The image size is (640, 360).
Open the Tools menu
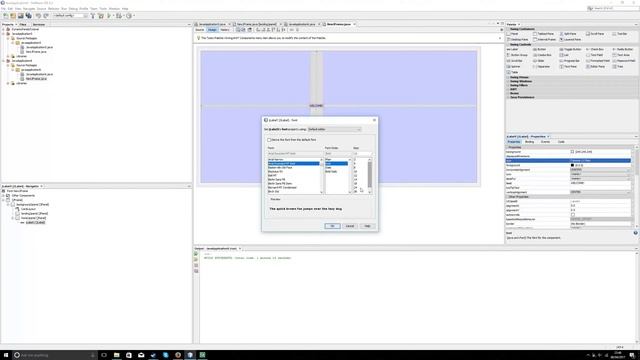[103, 9]
